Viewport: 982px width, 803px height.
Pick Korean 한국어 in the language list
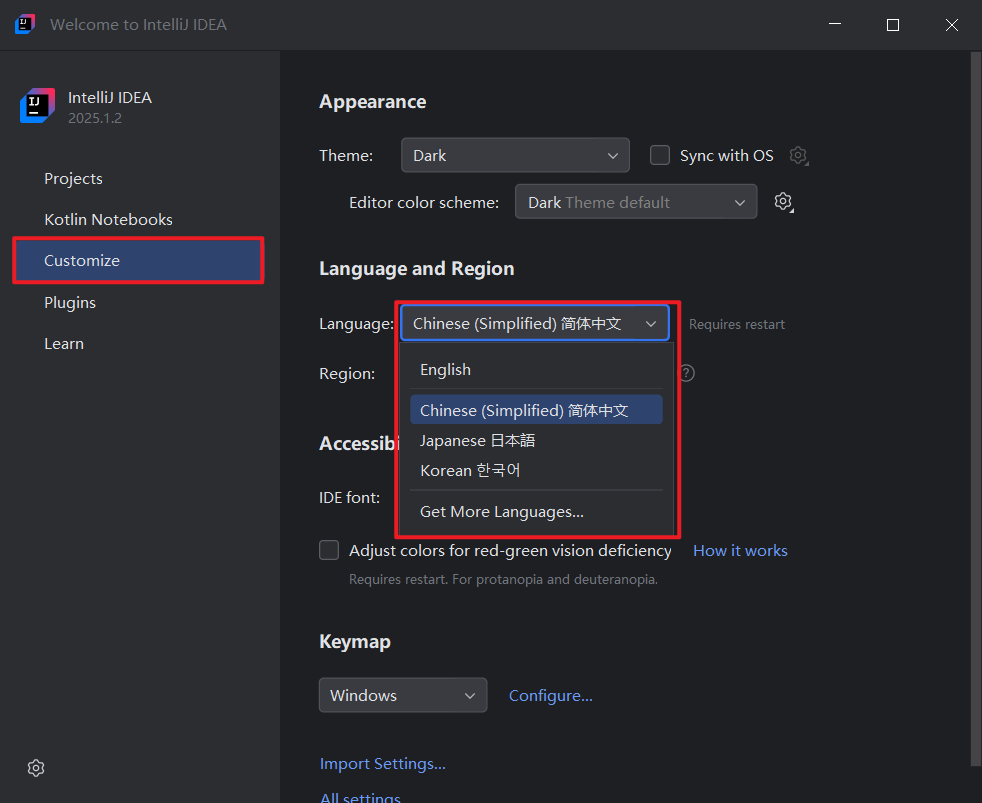click(x=536, y=470)
